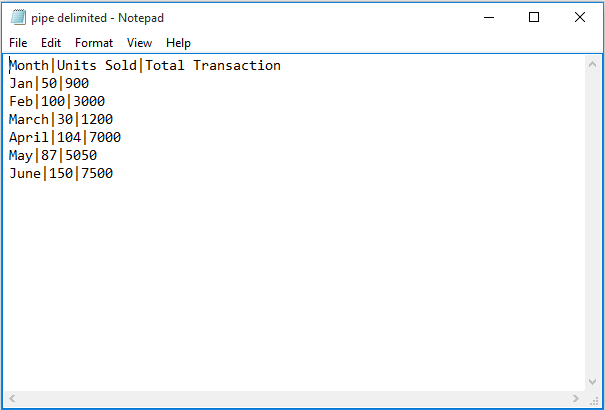
Task: Close the Notepad window
Action: 580,18
